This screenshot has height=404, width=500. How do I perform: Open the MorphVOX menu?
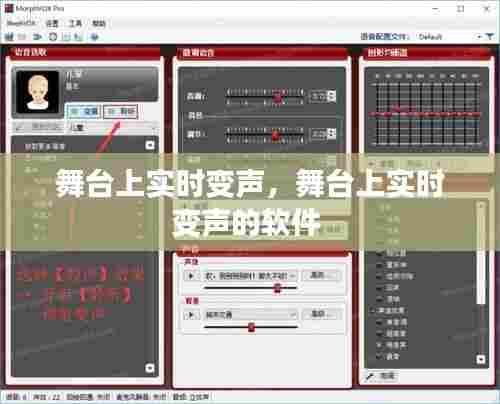tap(21, 23)
